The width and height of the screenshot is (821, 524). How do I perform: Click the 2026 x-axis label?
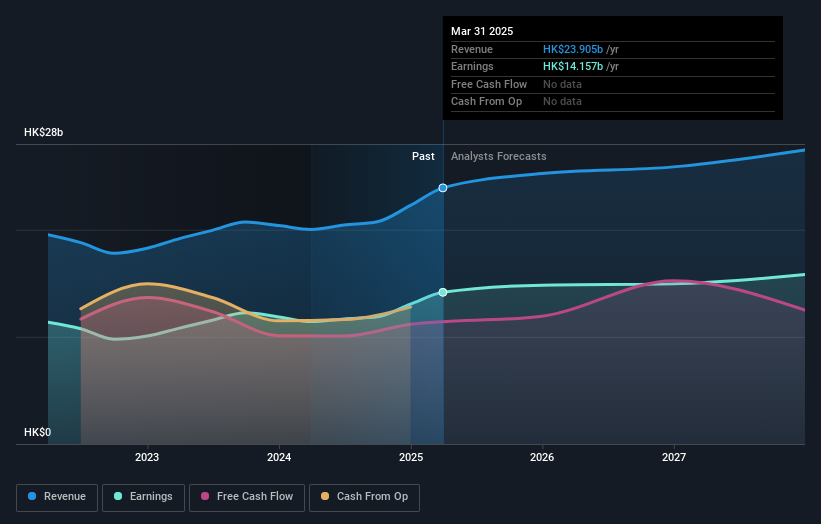pos(542,458)
